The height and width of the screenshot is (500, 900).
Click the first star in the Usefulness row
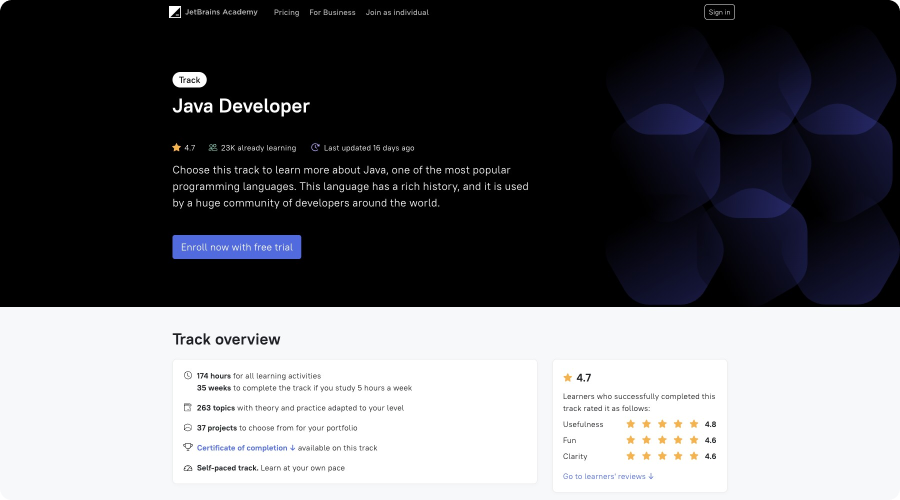coord(631,424)
